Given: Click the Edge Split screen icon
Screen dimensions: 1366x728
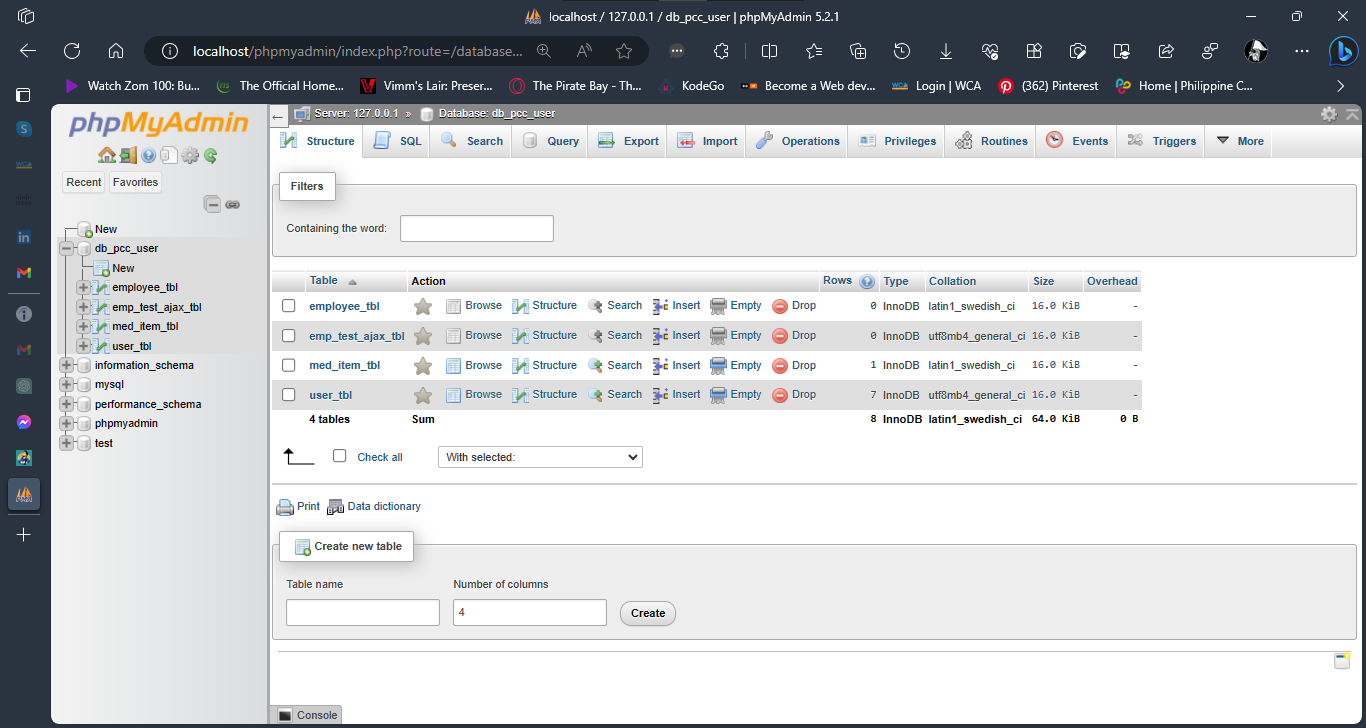Looking at the screenshot, I should [769, 51].
